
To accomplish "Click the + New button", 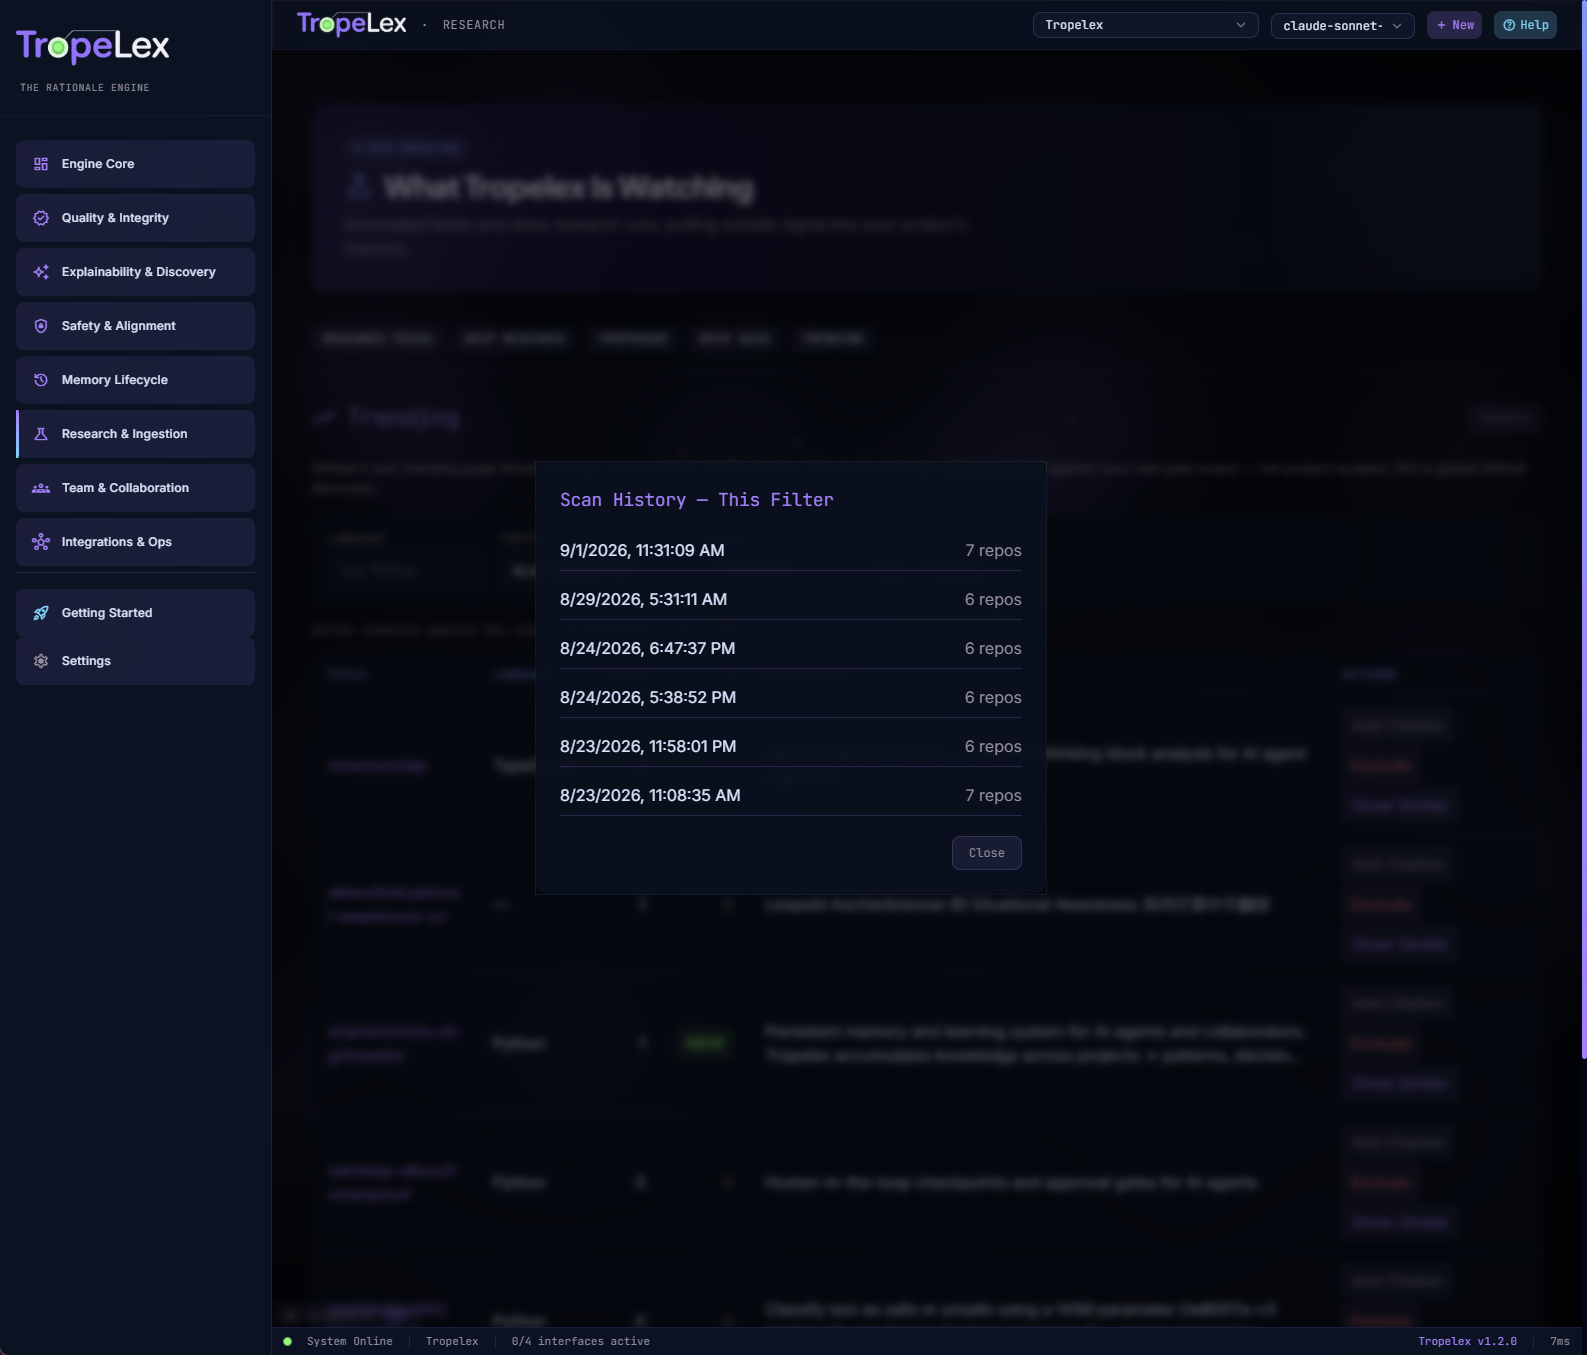I will click(x=1454, y=25).
